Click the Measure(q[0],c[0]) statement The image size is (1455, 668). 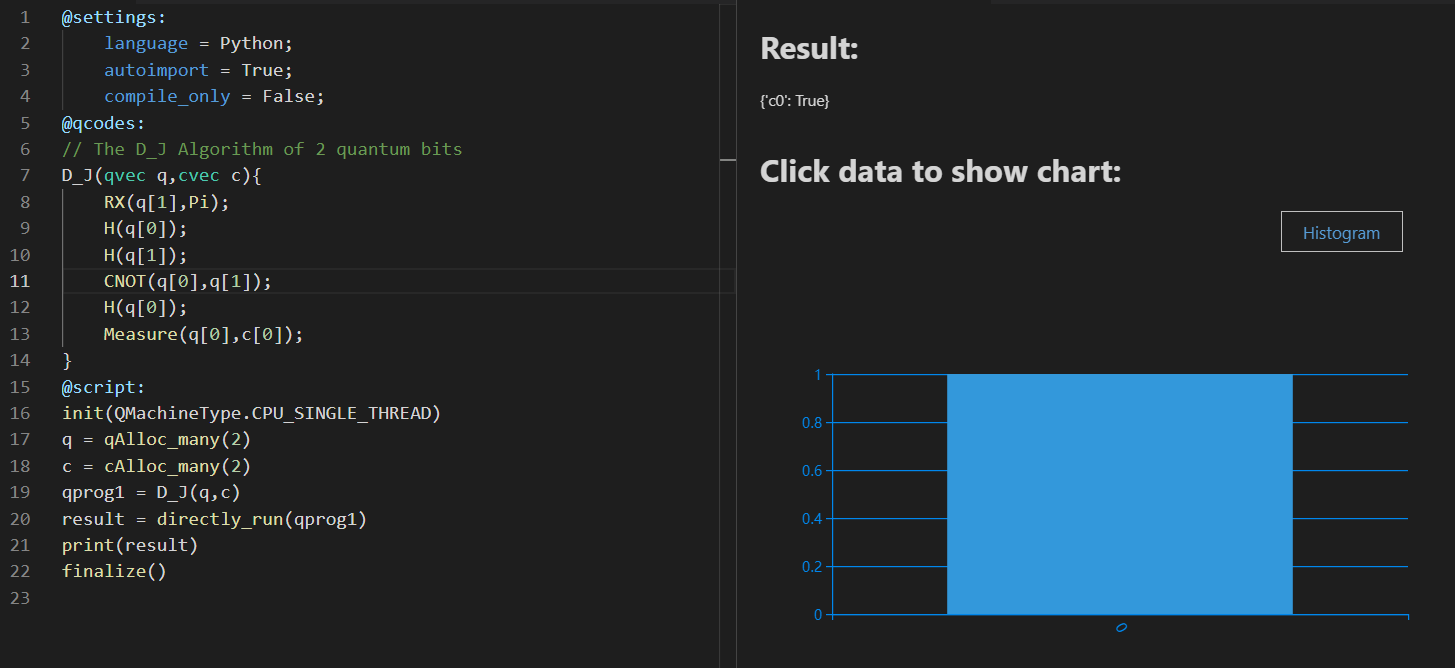coord(203,334)
